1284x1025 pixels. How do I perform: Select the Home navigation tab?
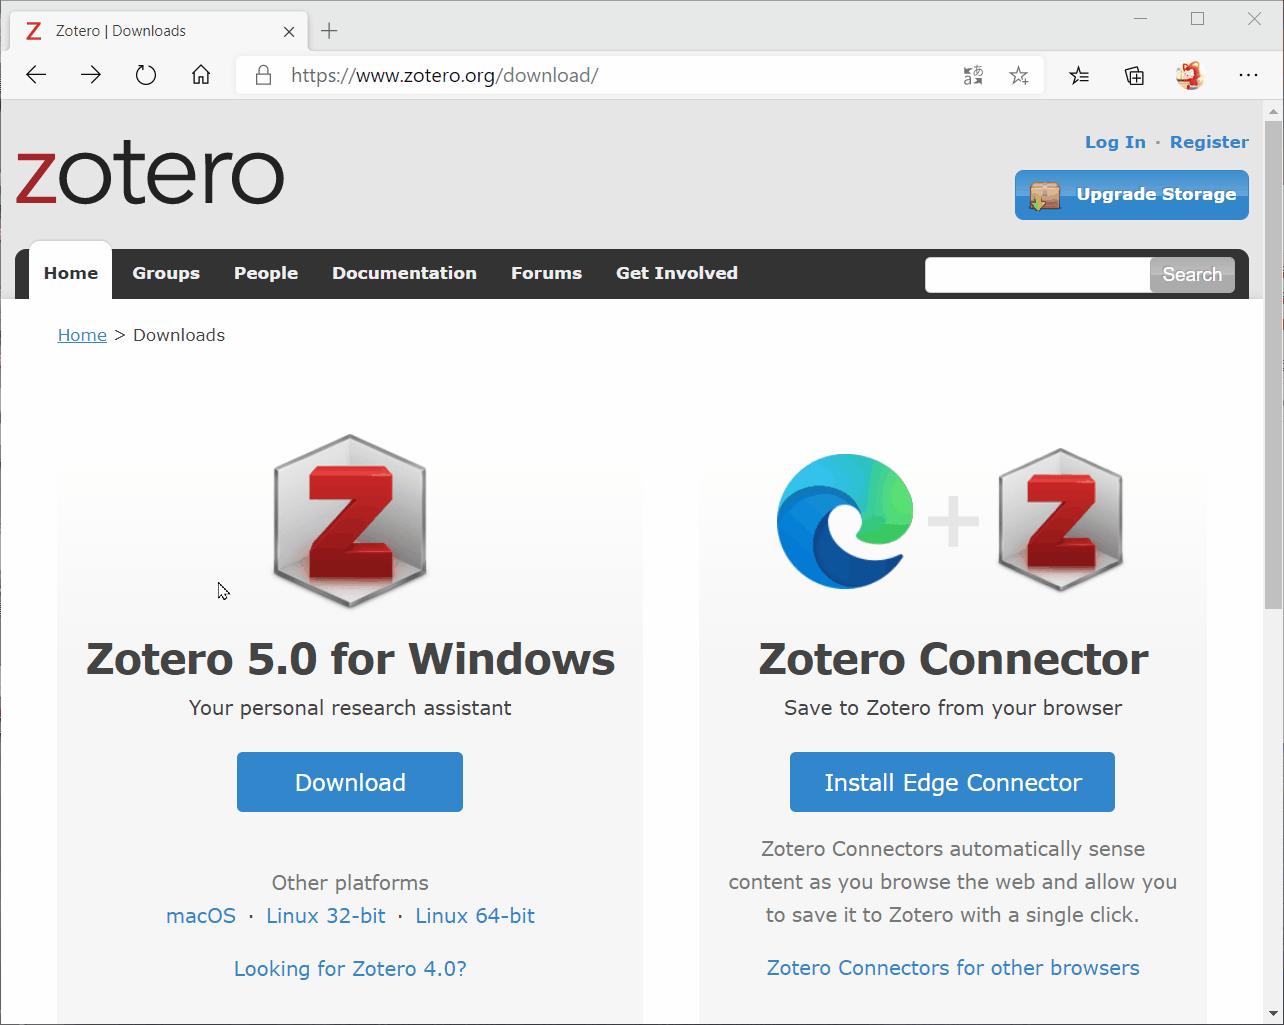pyautogui.click(x=71, y=273)
